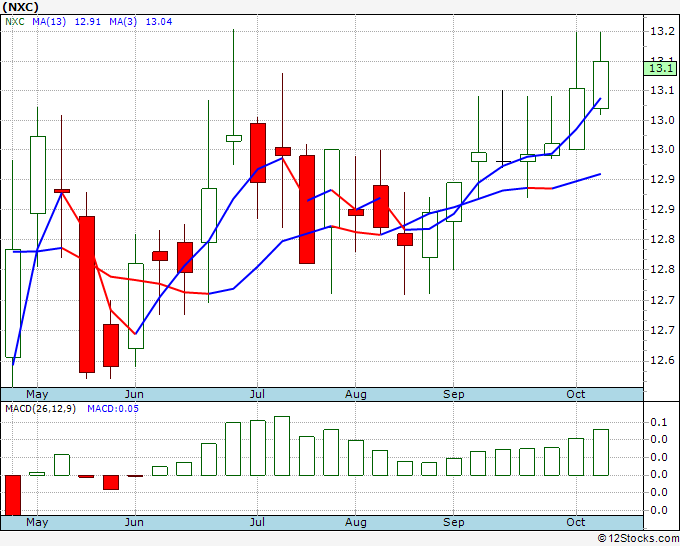Select Sep on the price chart axis
This screenshot has width=680, height=546.
454,394
